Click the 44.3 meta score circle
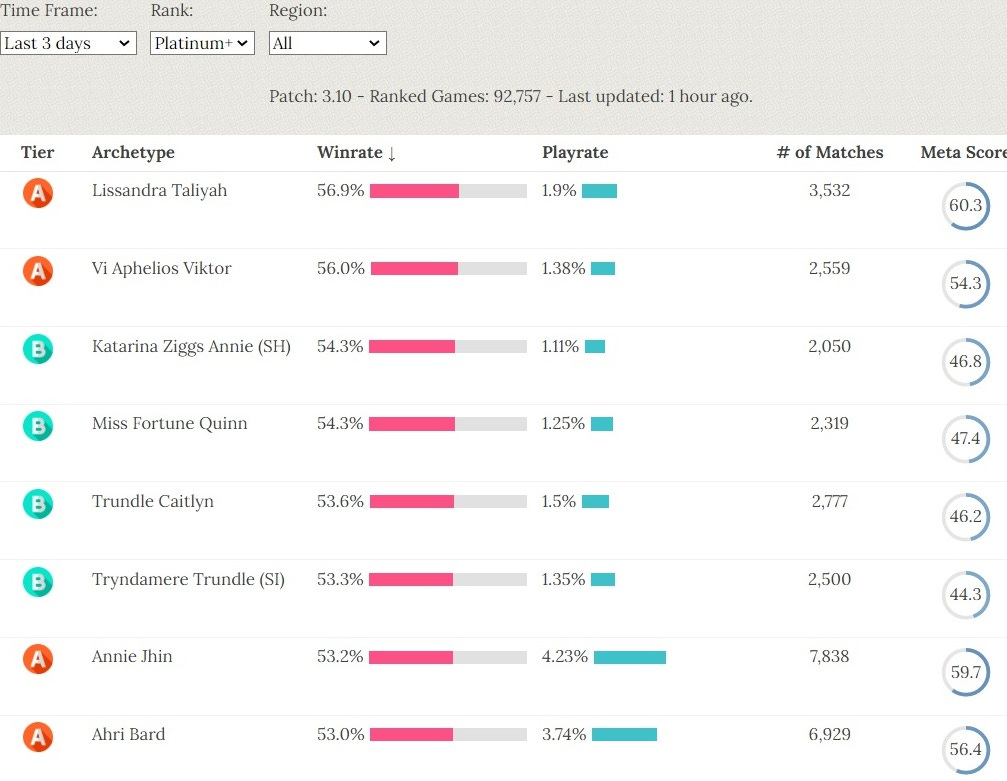The image size is (1007, 781). [966, 595]
